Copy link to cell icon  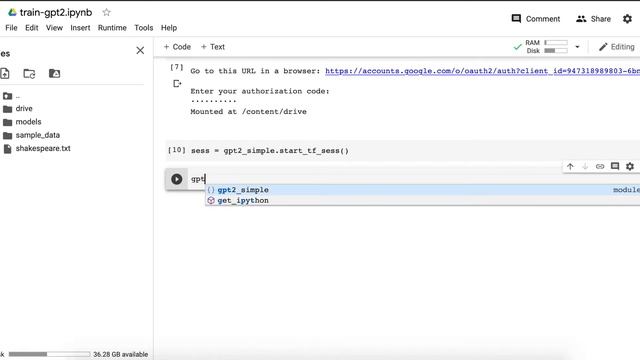click(x=600, y=167)
